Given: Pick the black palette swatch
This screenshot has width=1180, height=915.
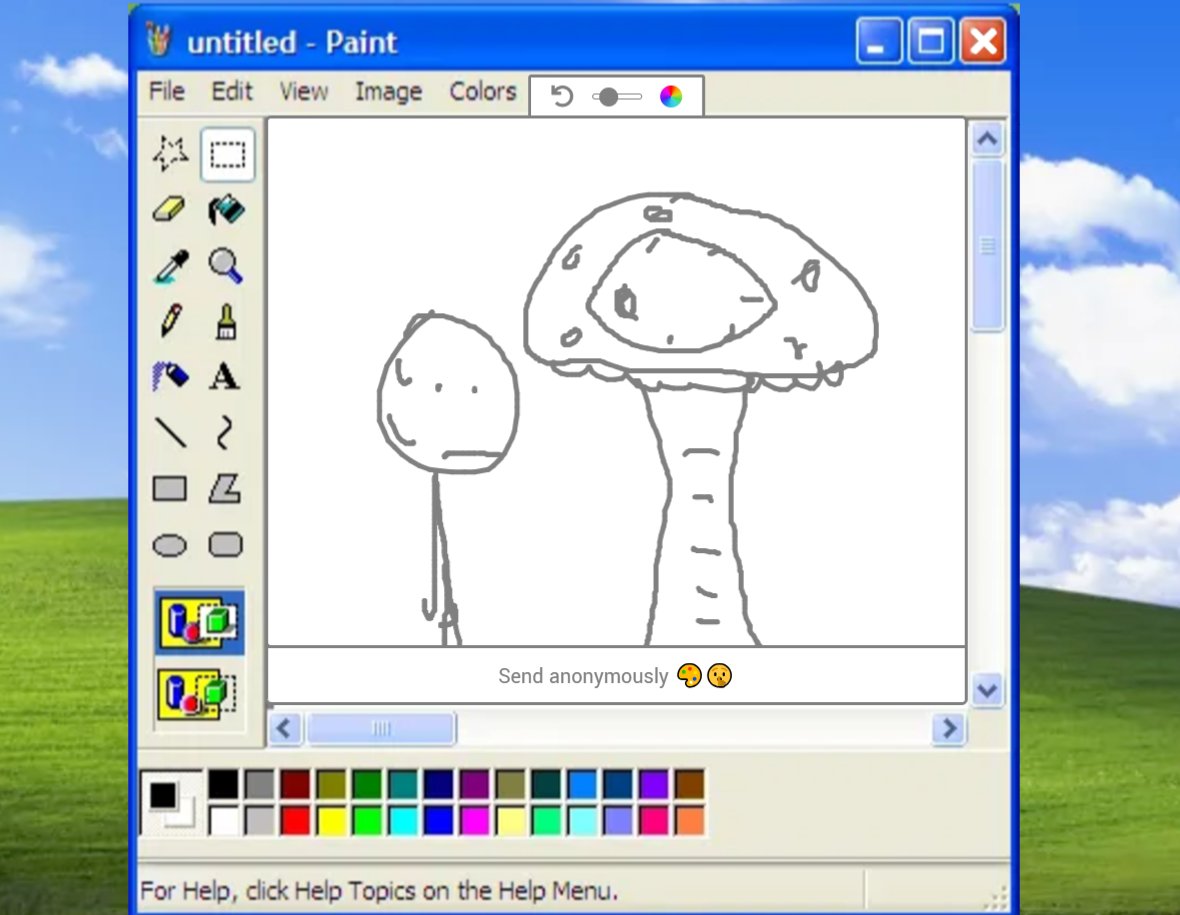Looking at the screenshot, I should pyautogui.click(x=224, y=784).
